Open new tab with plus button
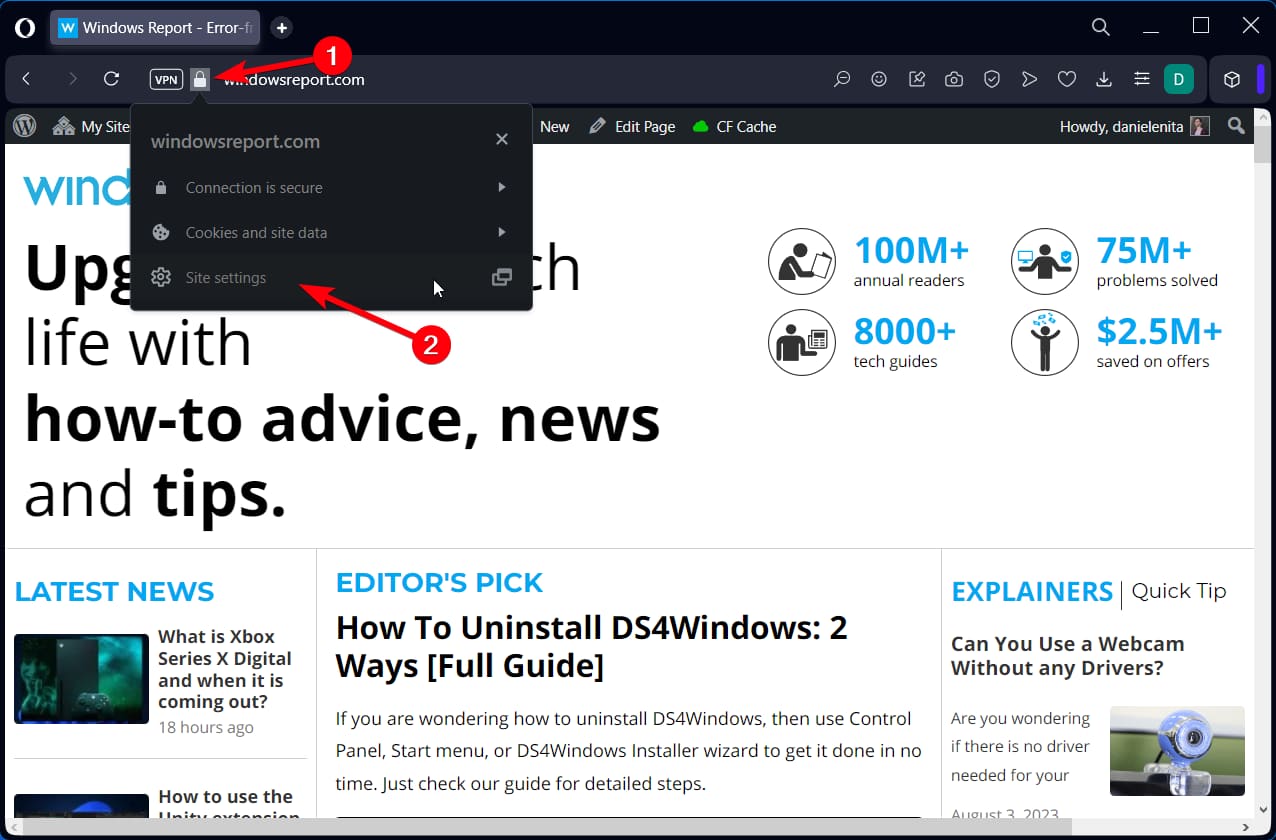This screenshot has height=840, width=1276. tap(282, 28)
